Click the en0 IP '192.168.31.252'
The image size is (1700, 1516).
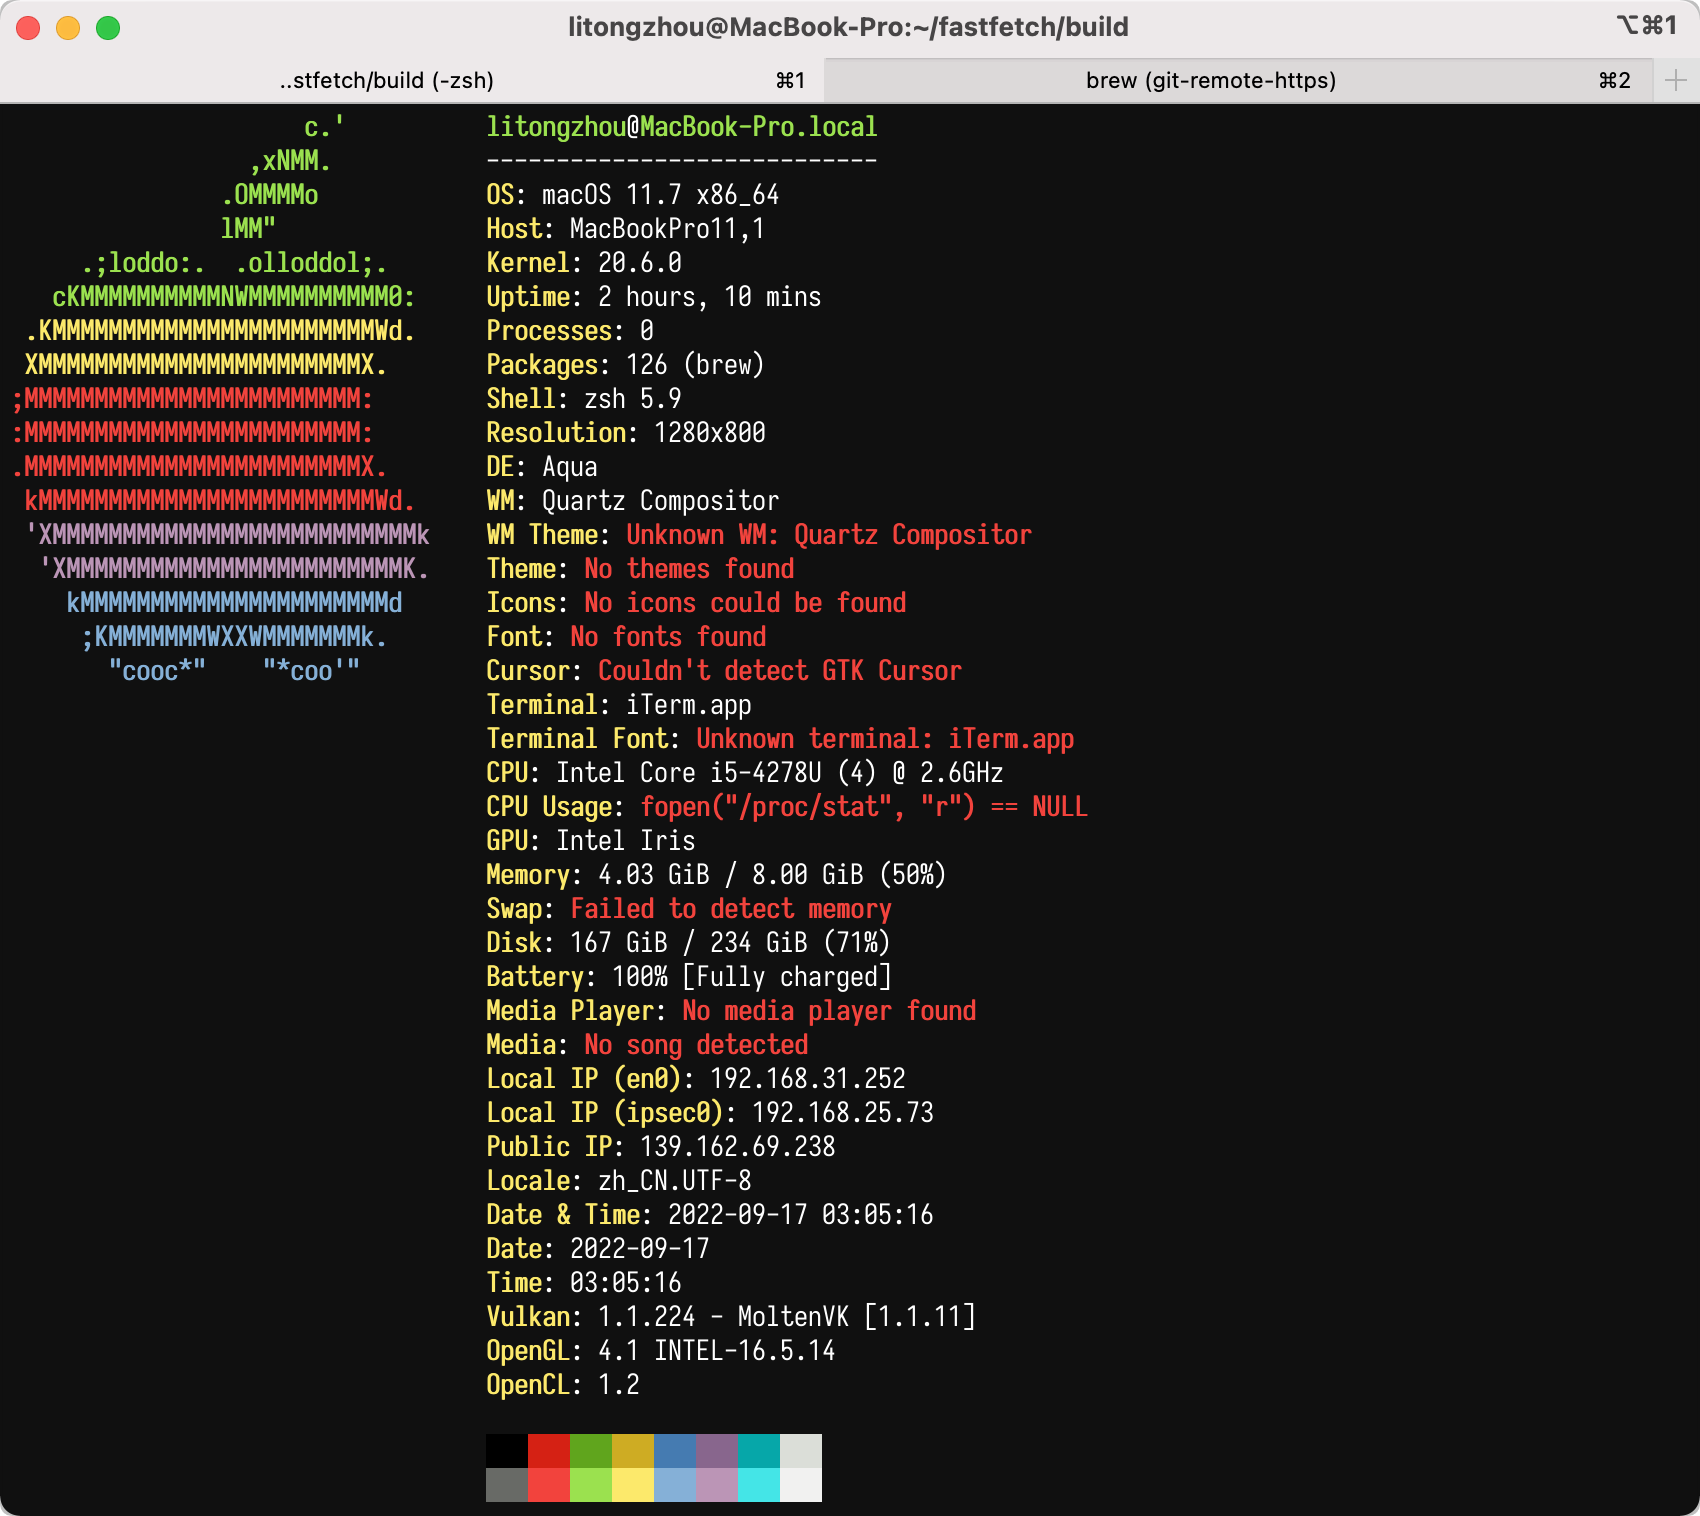[808, 1079]
